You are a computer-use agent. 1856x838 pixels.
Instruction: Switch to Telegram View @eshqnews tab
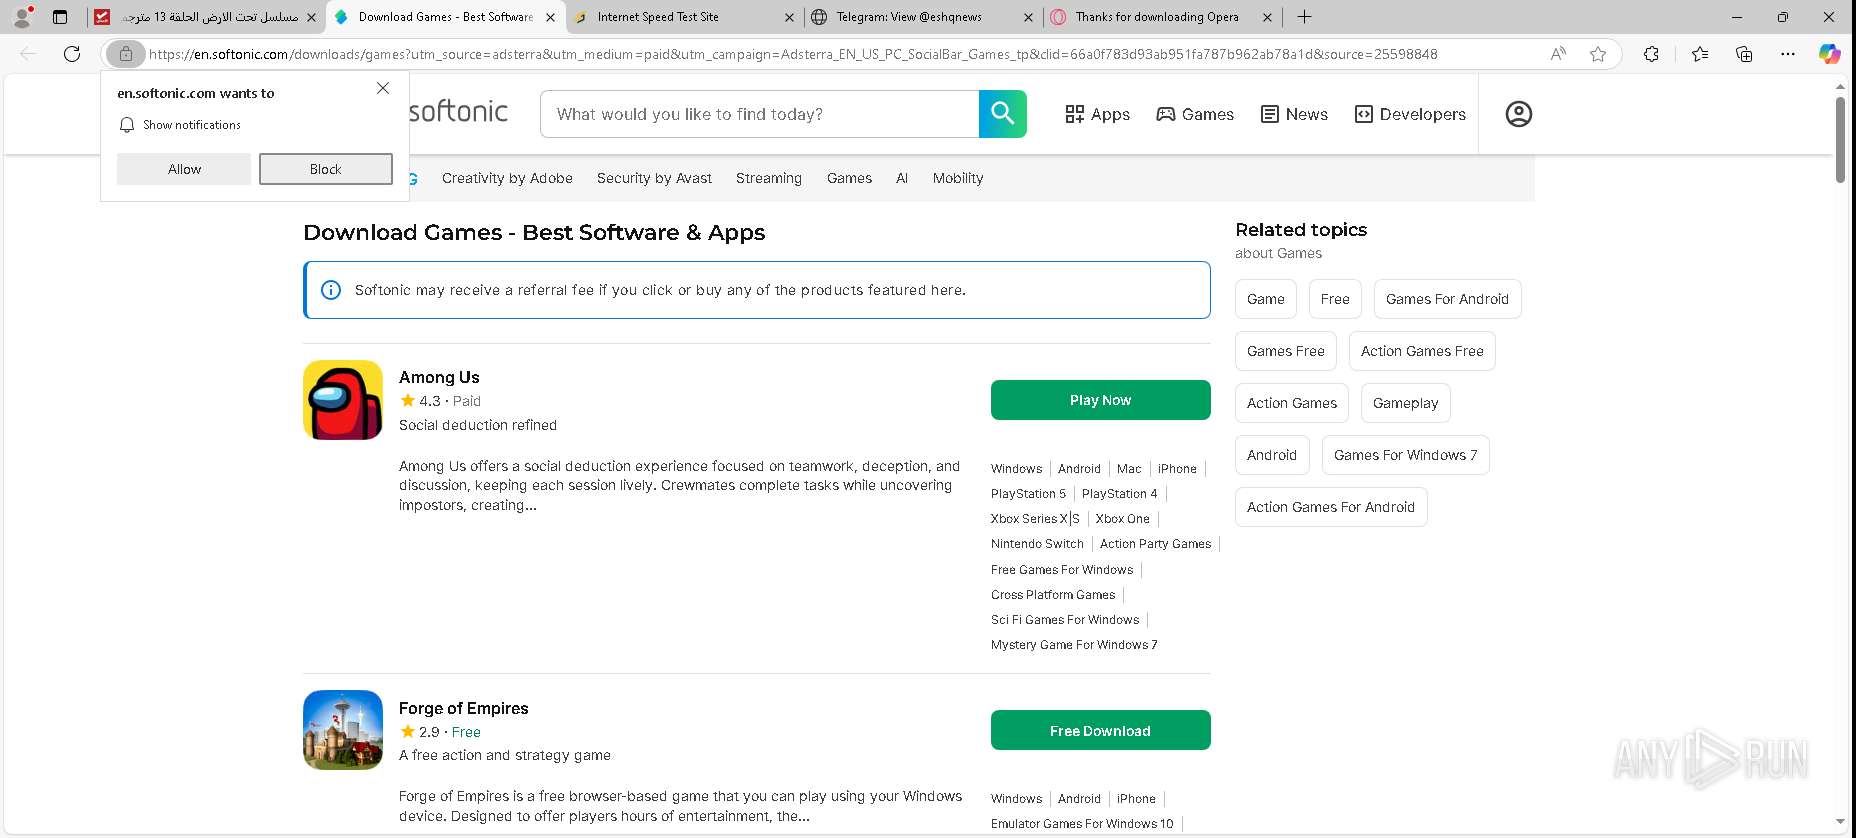pyautogui.click(x=923, y=17)
